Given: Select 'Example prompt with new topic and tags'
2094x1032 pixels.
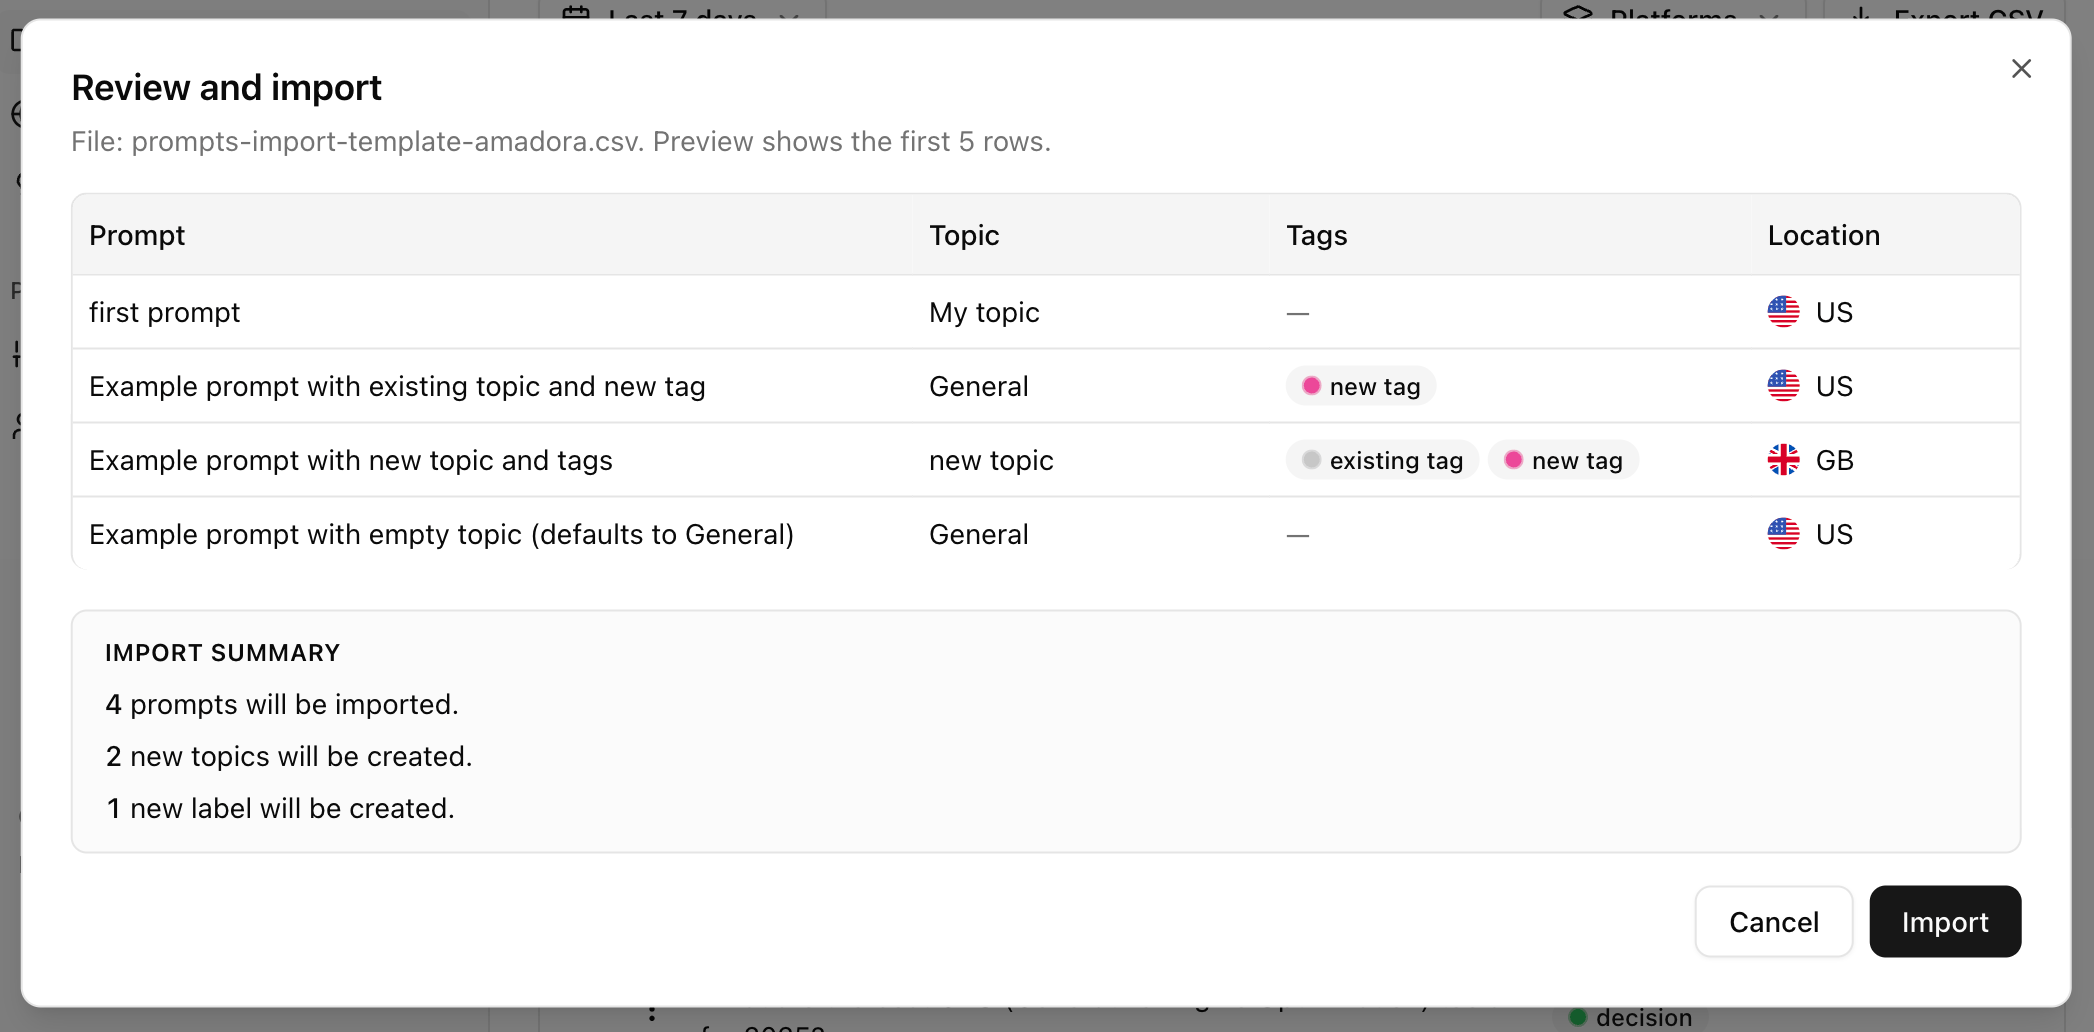Looking at the screenshot, I should tap(351, 460).
